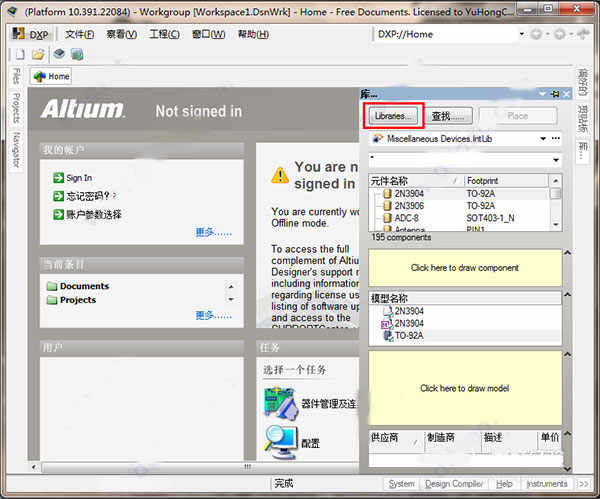Image resolution: width=600 pixels, height=499 pixels.
Task: Click the navigate forward arrow icon
Action: coord(559,34)
